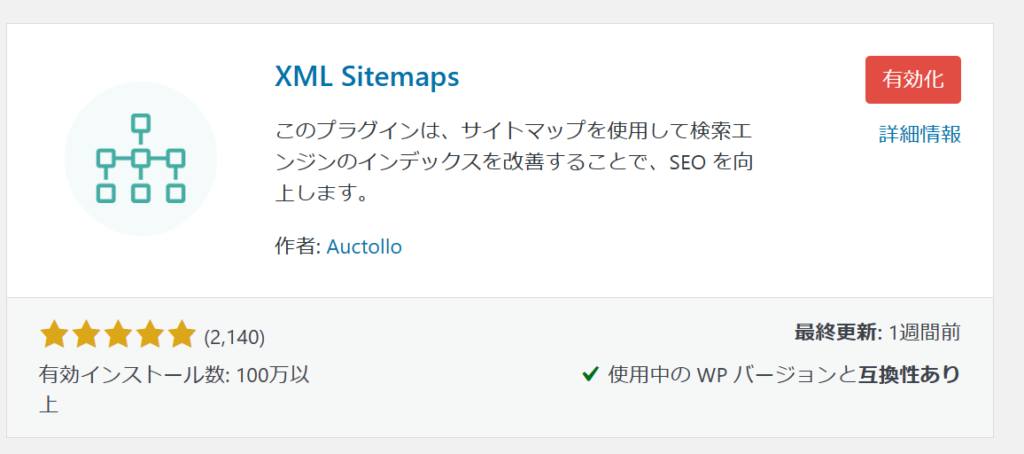
Task: Open the 詳細情報 link
Action: 920,134
